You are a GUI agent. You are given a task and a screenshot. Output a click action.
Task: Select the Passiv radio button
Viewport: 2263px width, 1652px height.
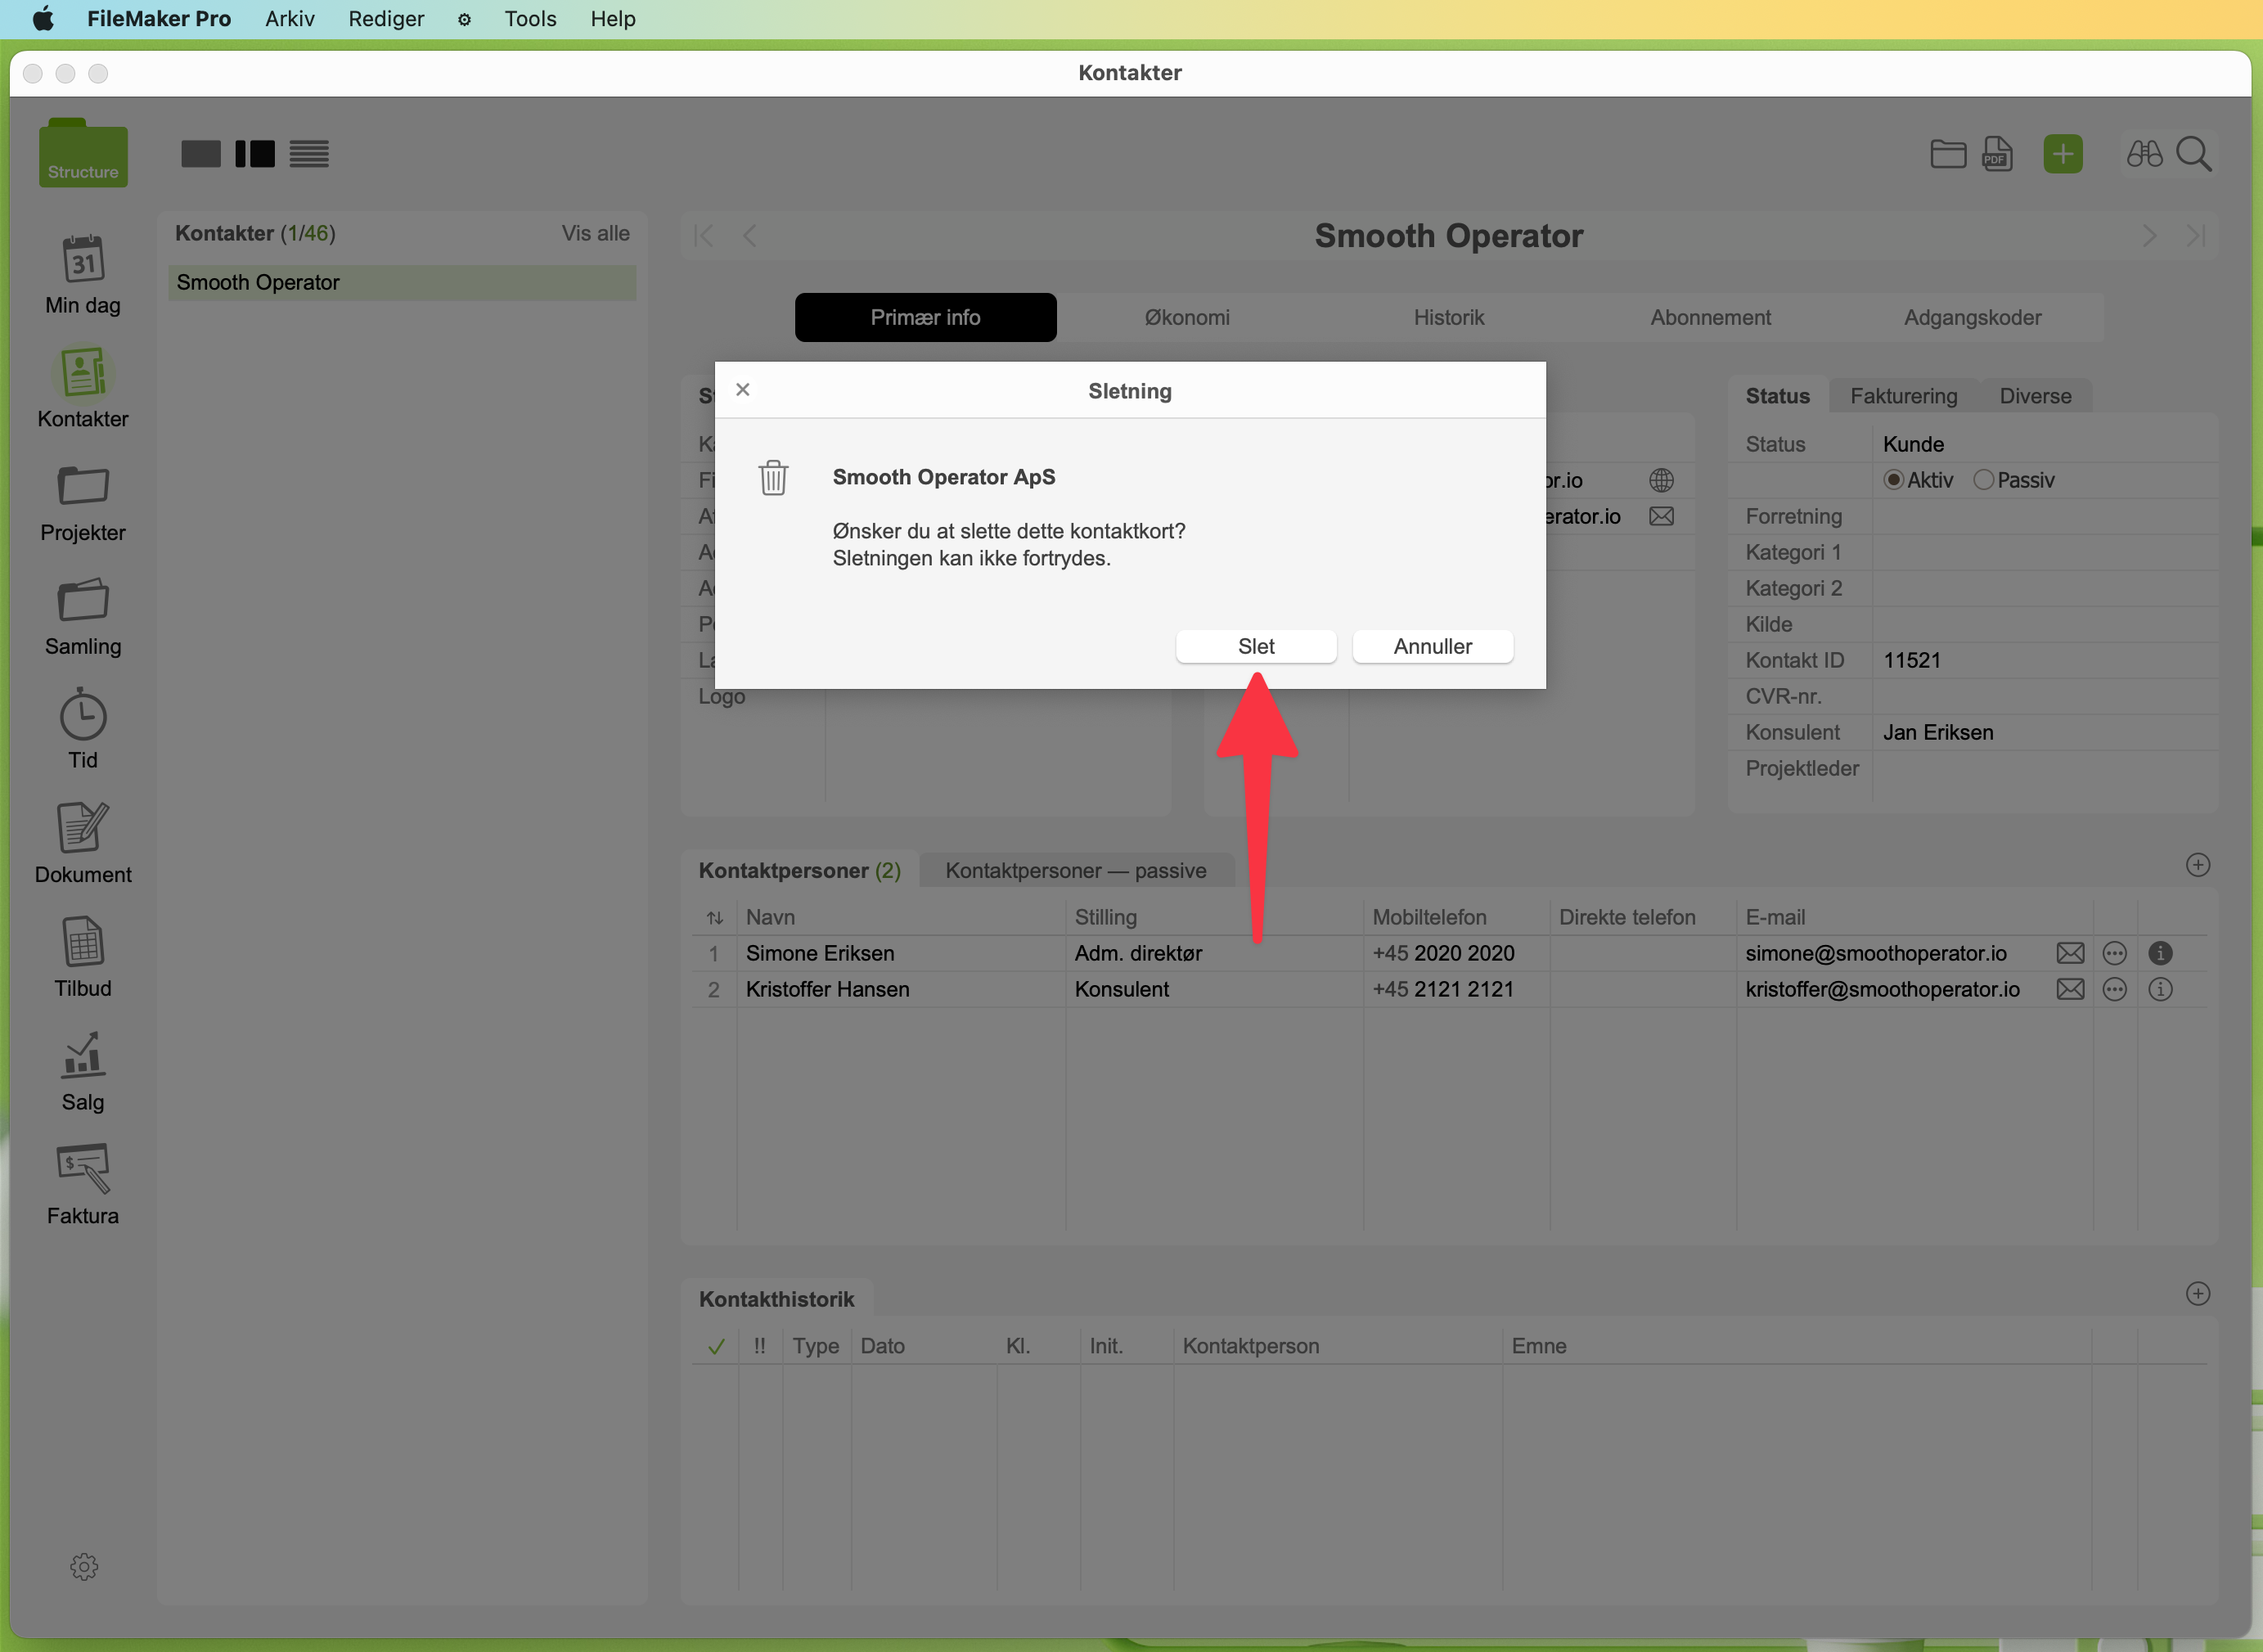[1982, 480]
